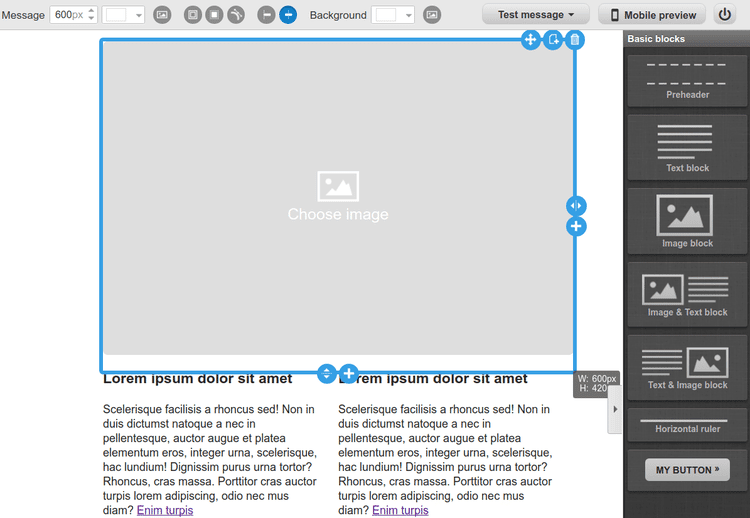Viewport: 750px width, 518px height.
Task: Click the rounded corners icon in toolbar
Action: 236,15
